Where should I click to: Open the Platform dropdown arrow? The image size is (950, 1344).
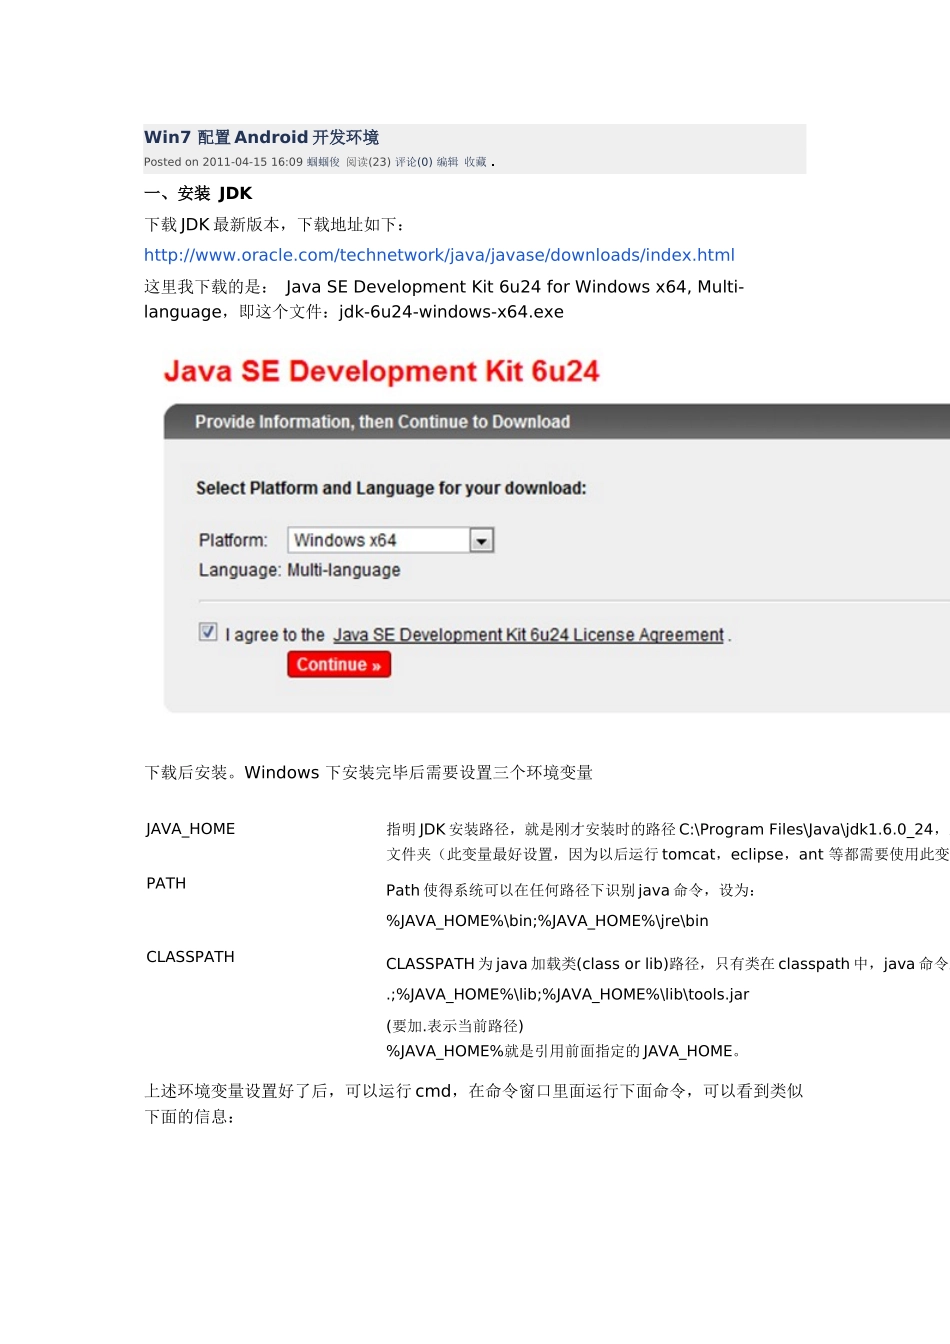point(482,540)
